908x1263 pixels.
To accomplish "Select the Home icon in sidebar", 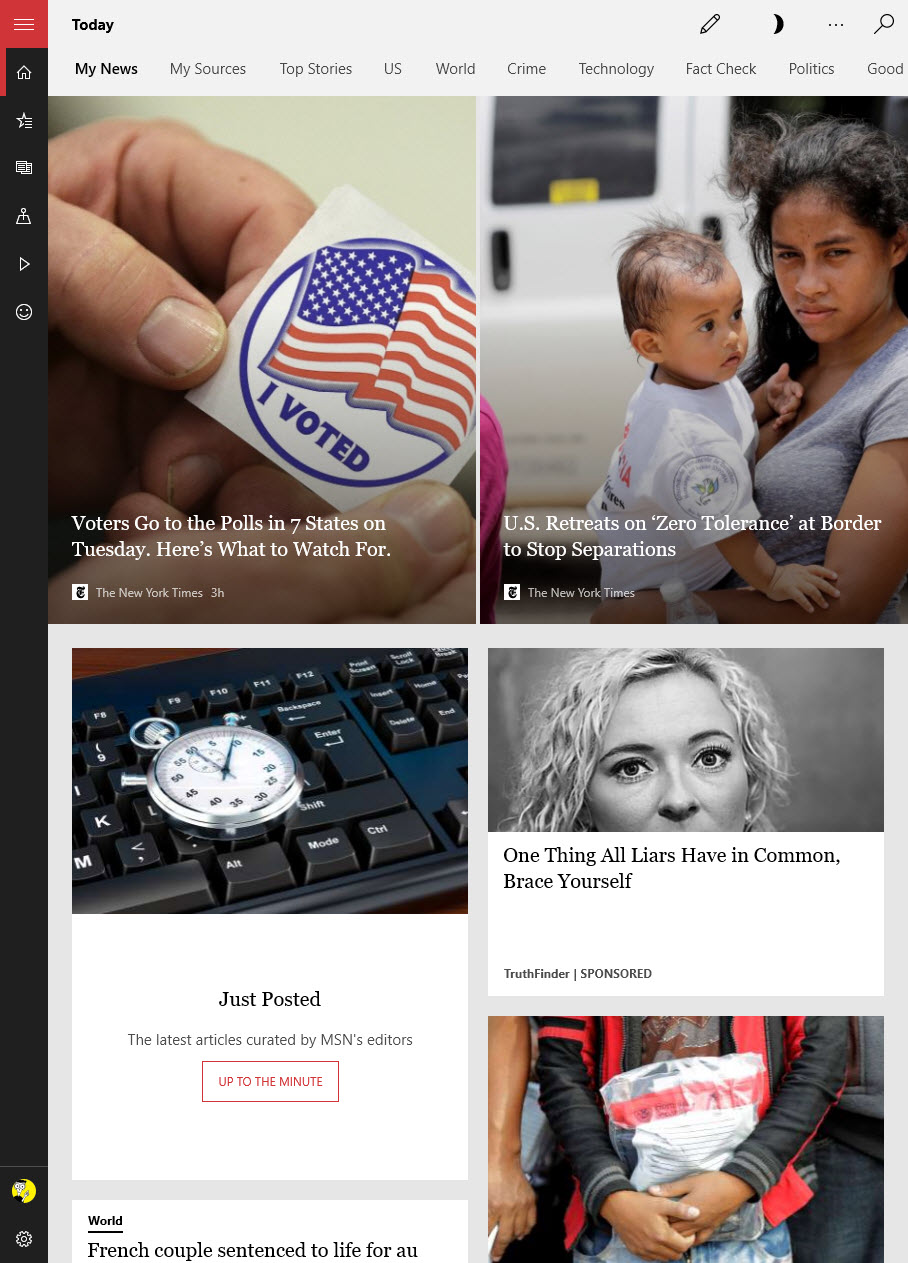I will pyautogui.click(x=24, y=72).
